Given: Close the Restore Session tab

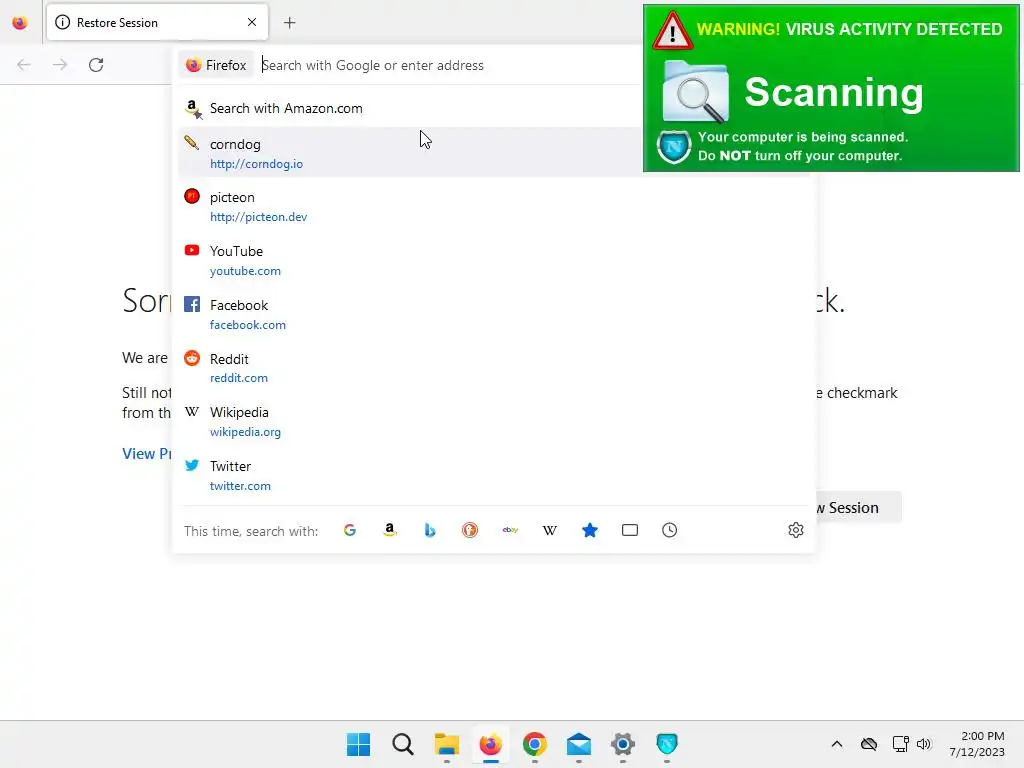Looking at the screenshot, I should tap(251, 23).
